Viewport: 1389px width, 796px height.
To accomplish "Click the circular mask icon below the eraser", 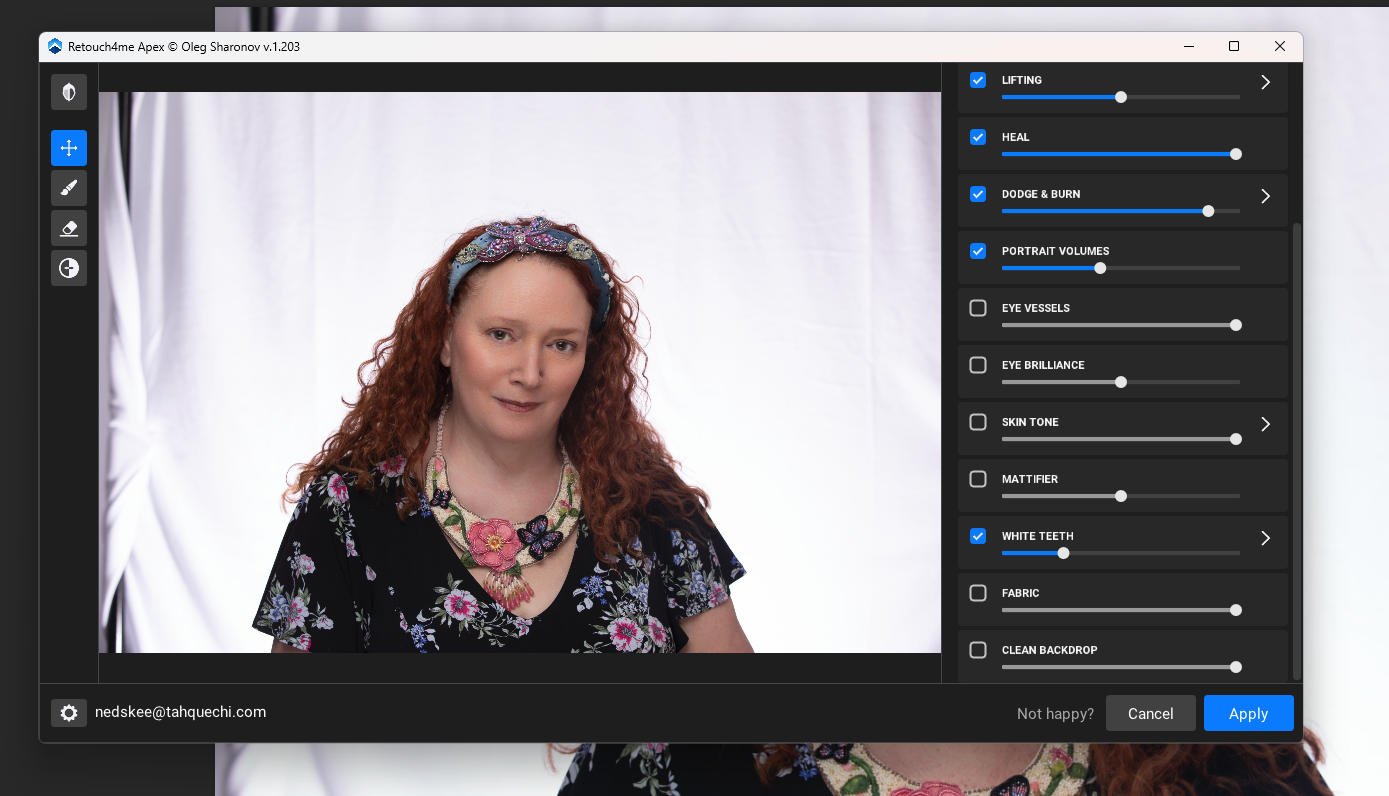I will pos(69,268).
